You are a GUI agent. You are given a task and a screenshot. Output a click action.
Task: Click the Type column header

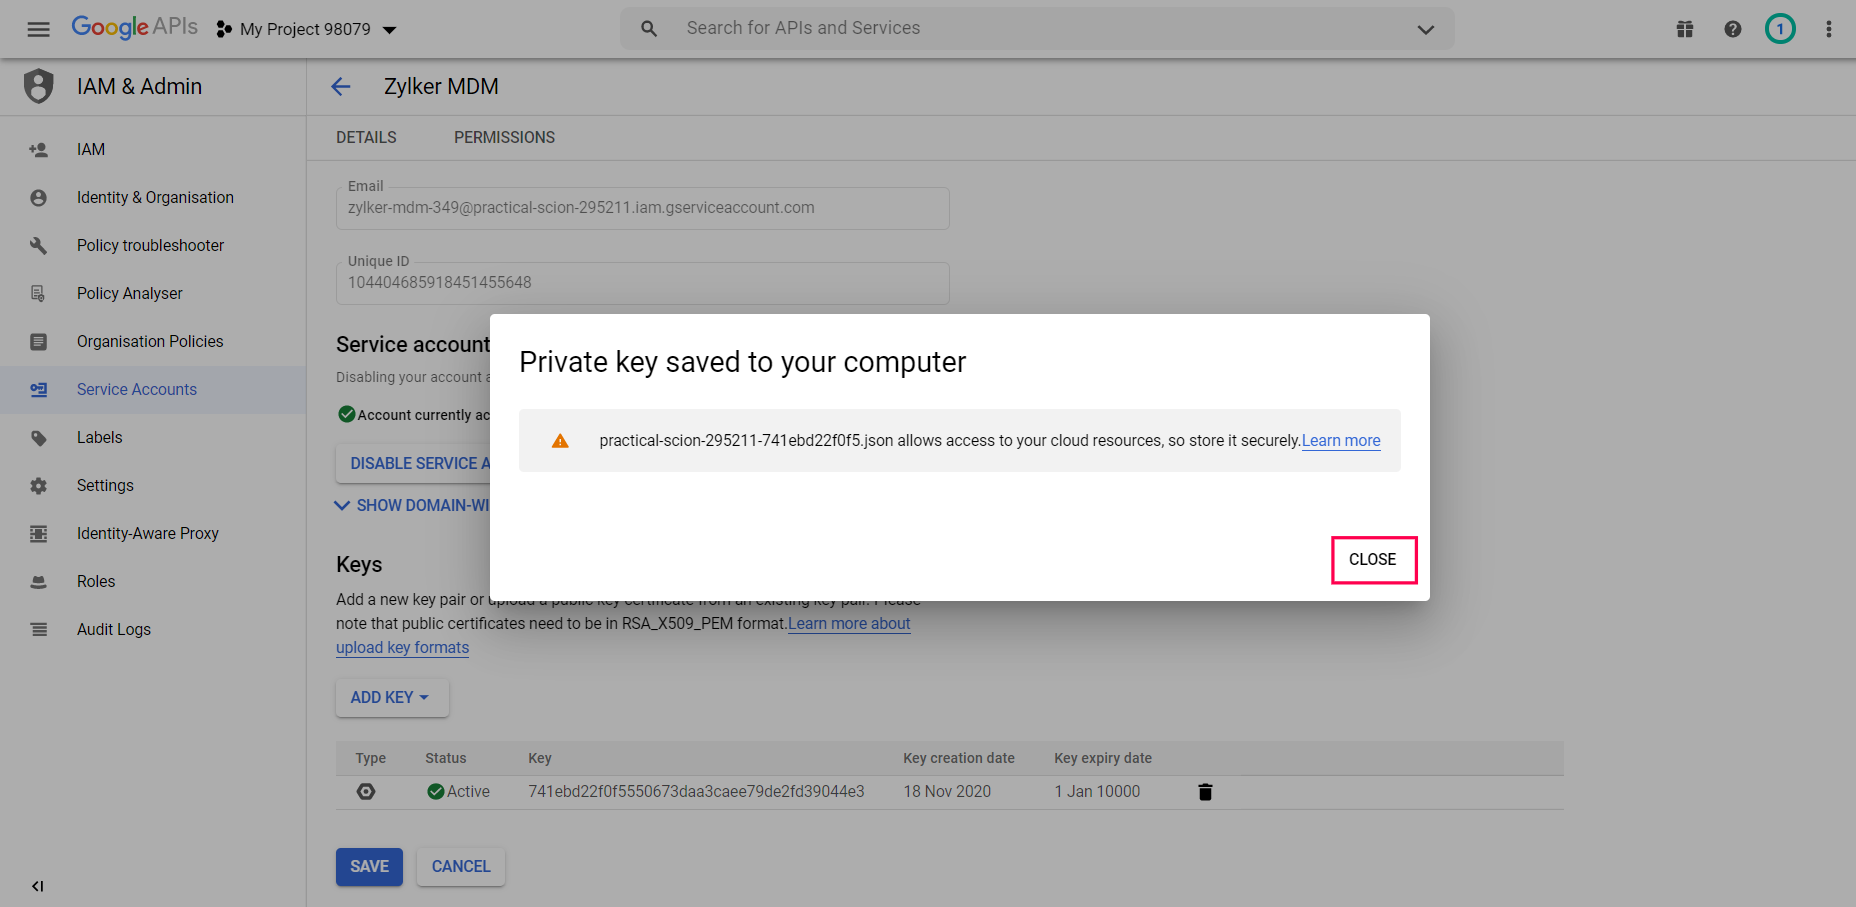pyautogui.click(x=371, y=759)
